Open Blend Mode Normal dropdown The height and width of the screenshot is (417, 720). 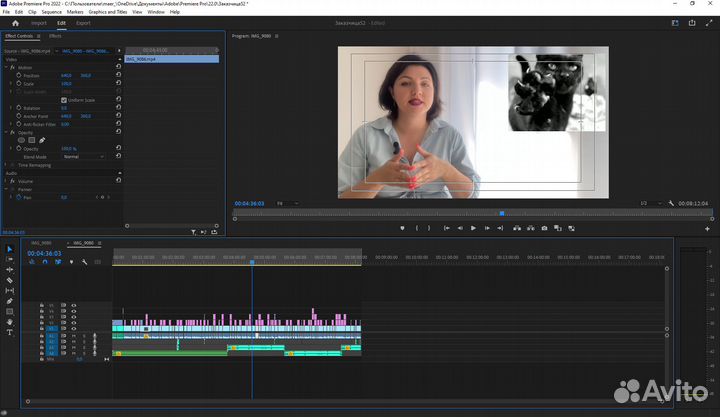point(83,157)
